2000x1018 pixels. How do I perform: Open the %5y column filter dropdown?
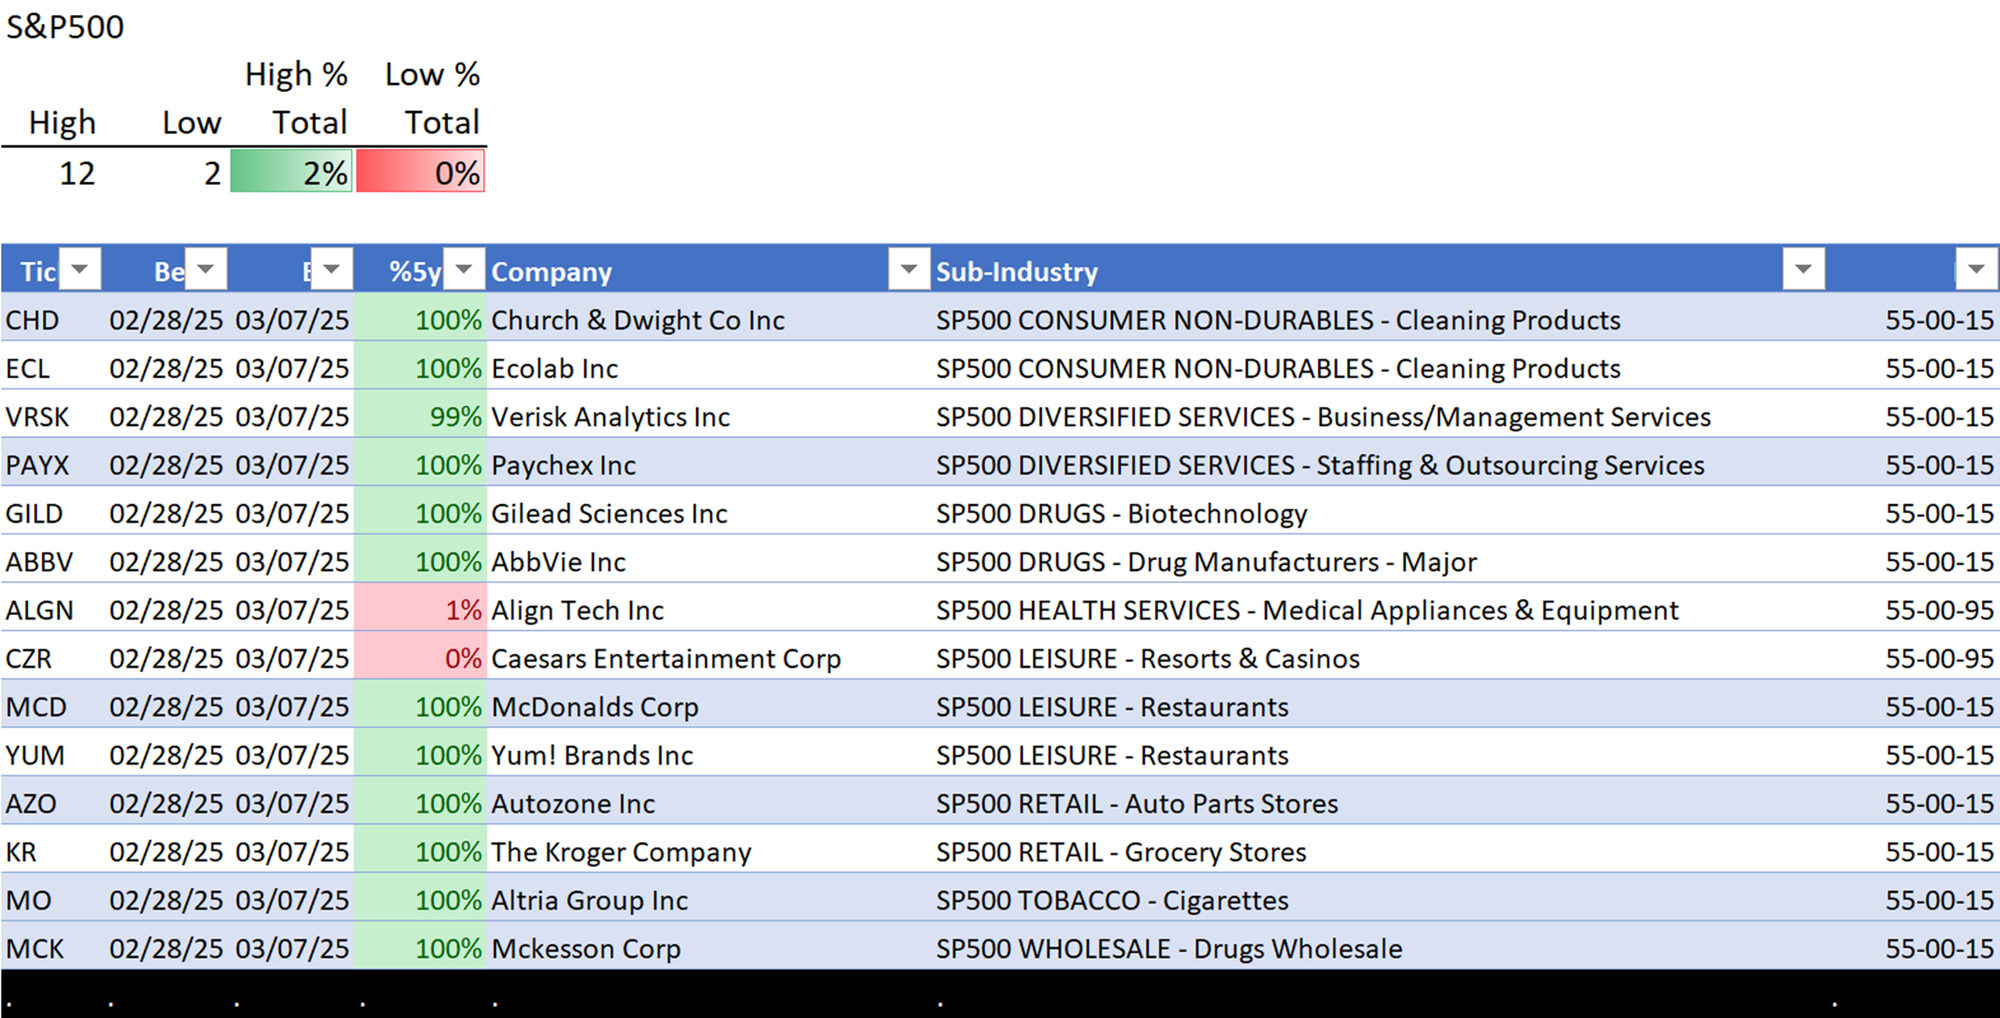click(x=464, y=269)
